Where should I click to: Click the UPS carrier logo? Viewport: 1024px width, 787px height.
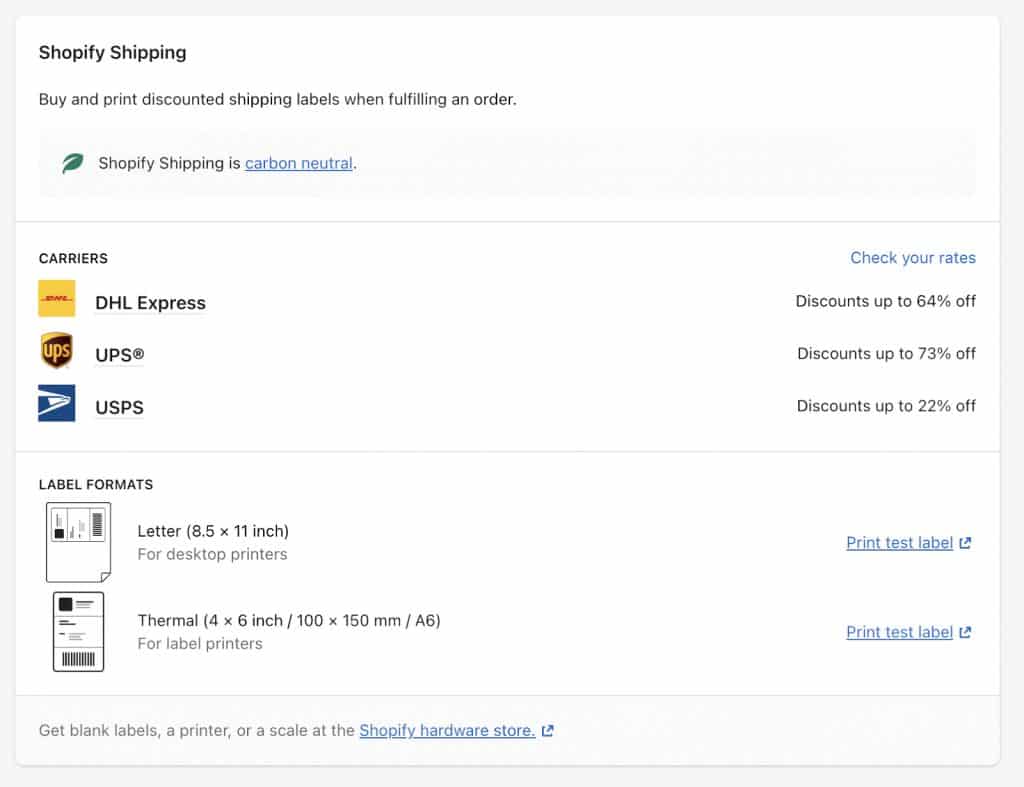point(57,351)
